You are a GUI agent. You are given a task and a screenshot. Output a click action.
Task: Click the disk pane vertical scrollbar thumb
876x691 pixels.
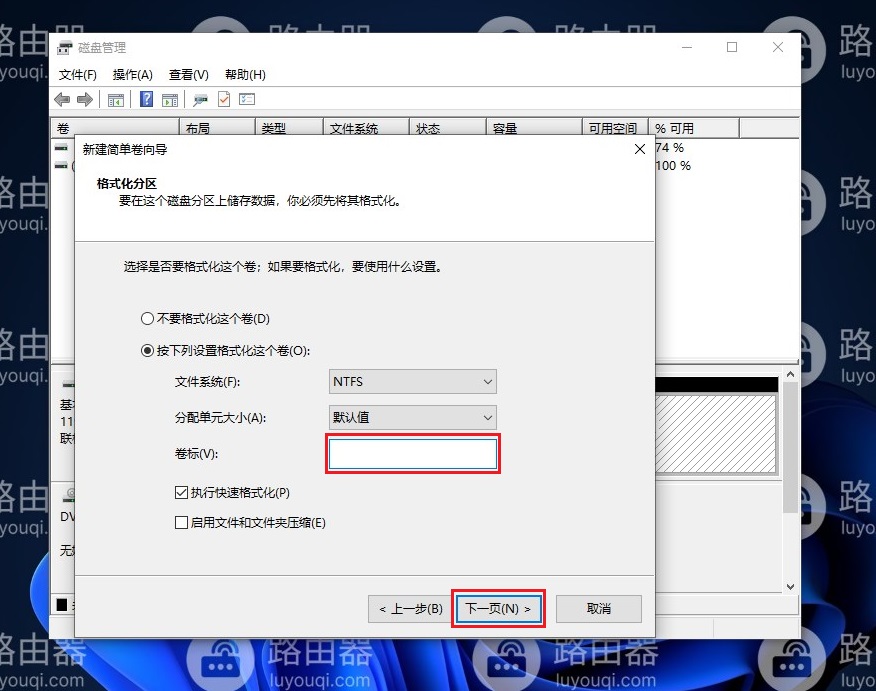pyautogui.click(x=790, y=447)
